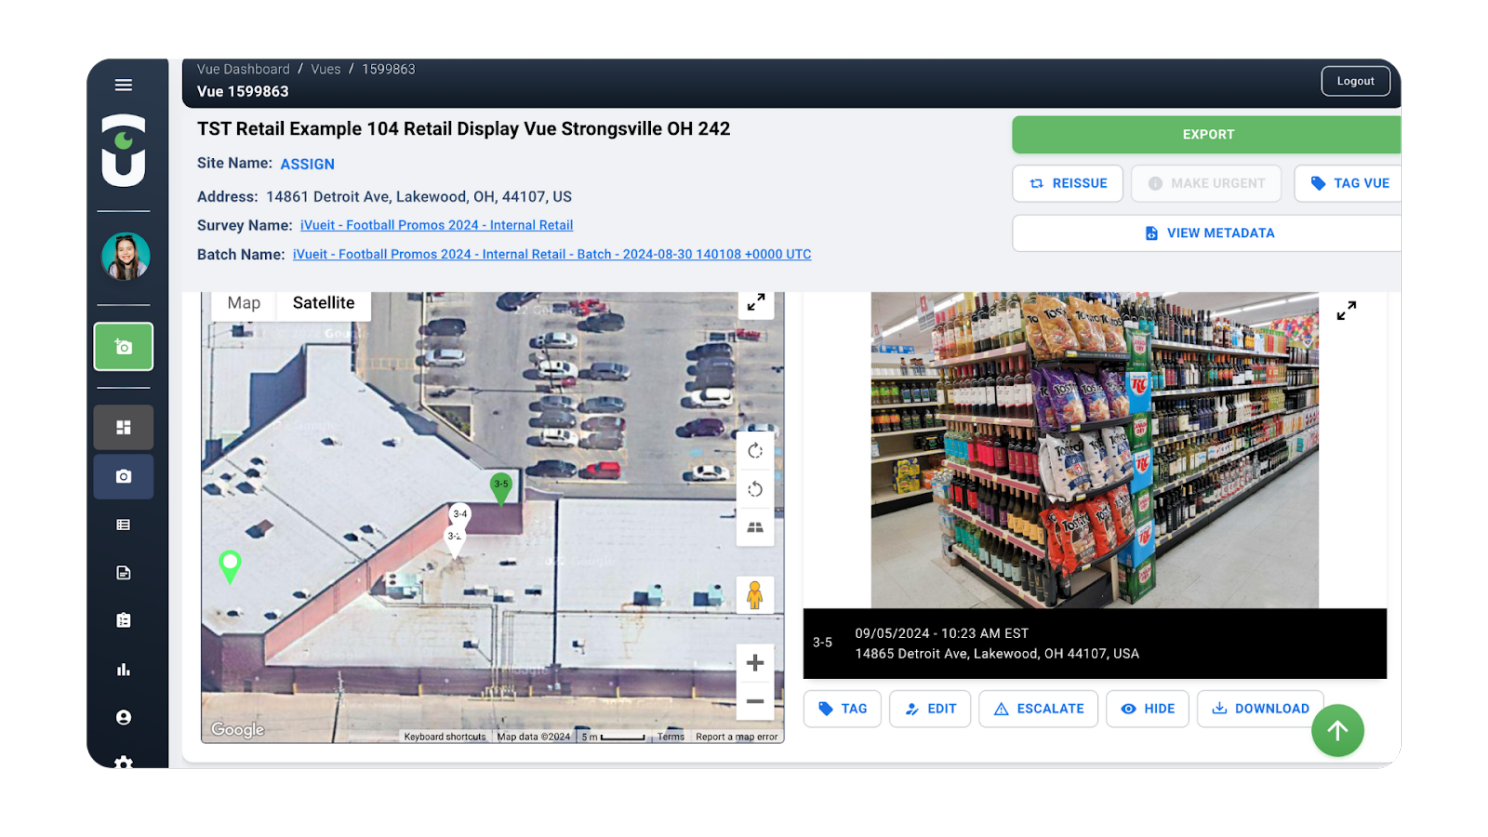Toggle the map tilt view control

click(x=755, y=527)
